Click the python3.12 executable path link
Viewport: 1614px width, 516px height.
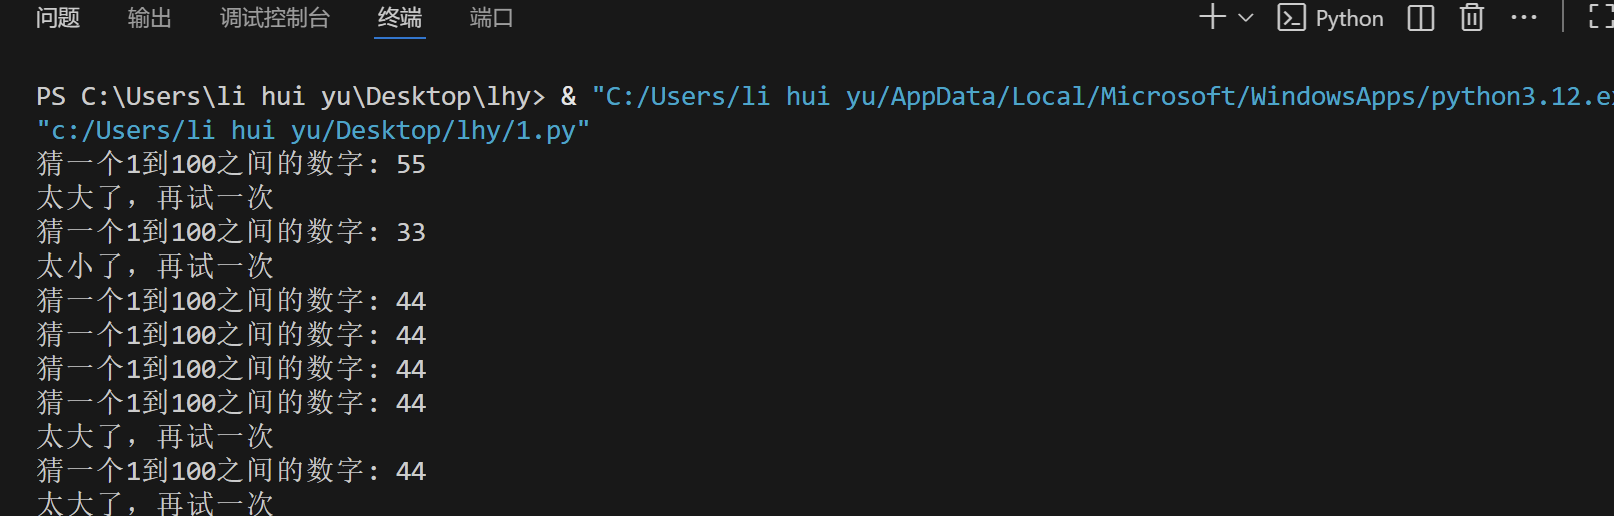point(1102,96)
